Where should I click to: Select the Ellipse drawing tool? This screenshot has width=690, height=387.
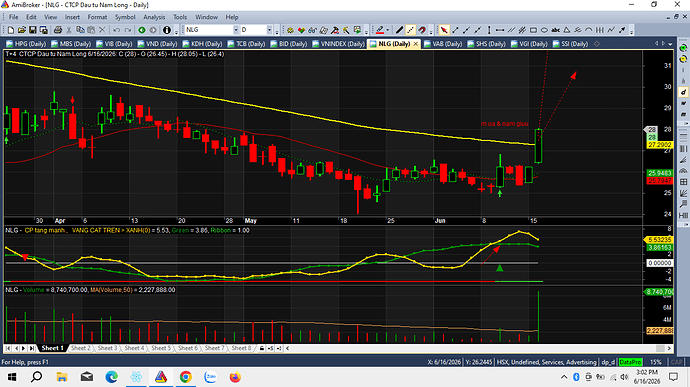544,30
